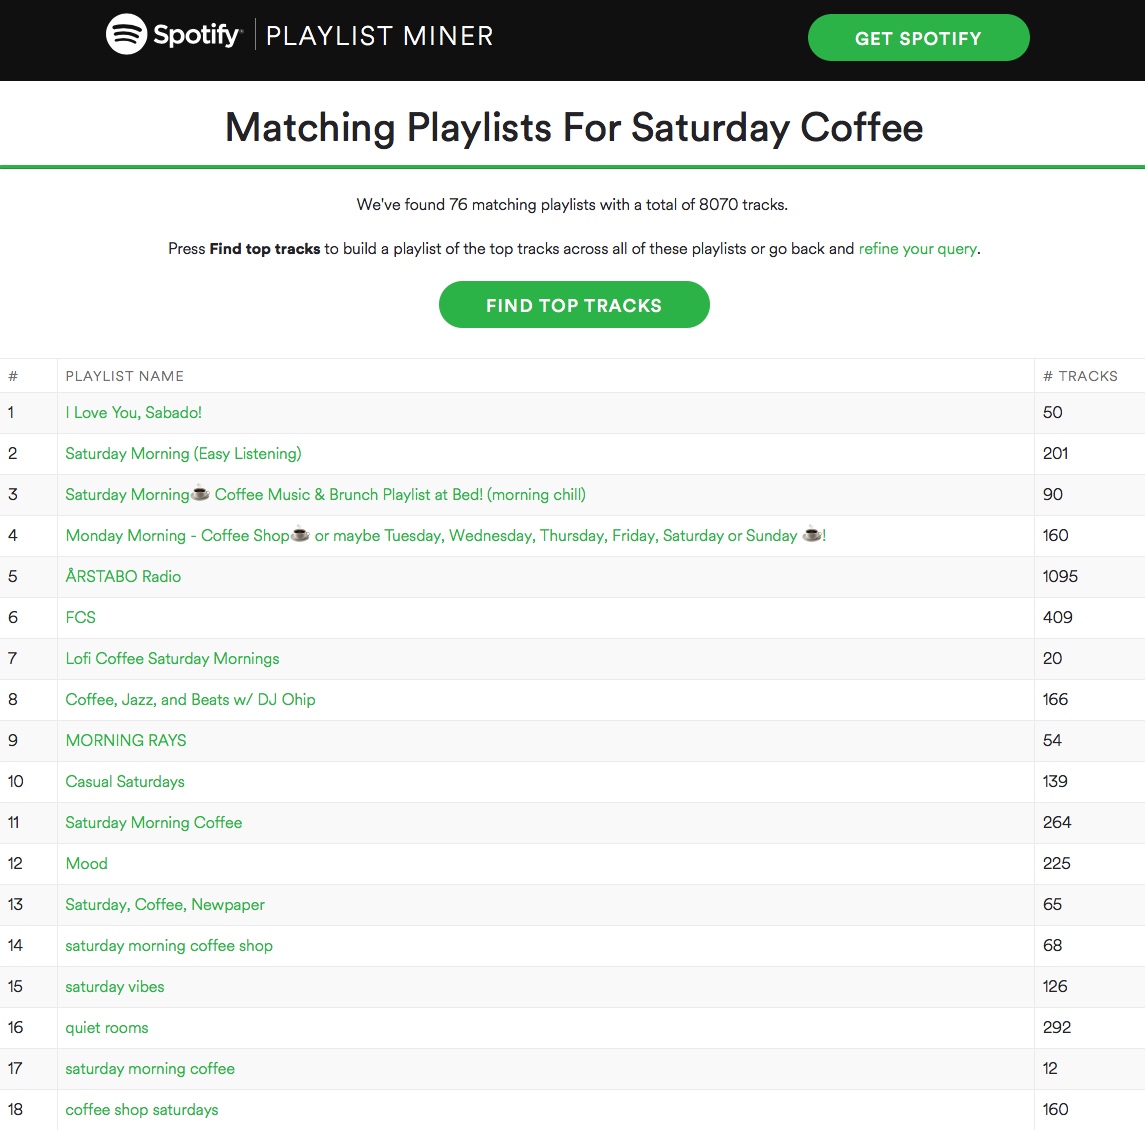1145x1130 pixels.
Task: Follow the refine your query link
Action: tap(918, 248)
